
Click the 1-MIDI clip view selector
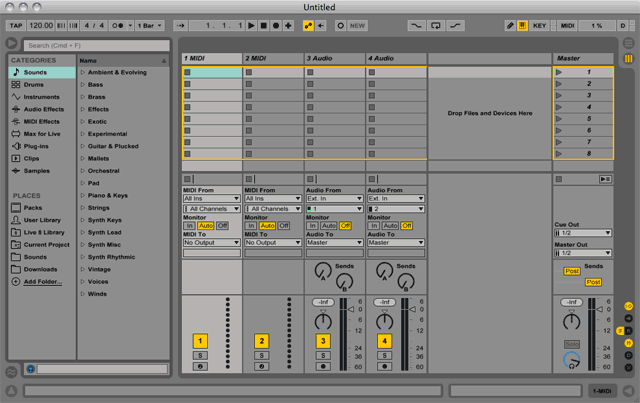coord(602,391)
